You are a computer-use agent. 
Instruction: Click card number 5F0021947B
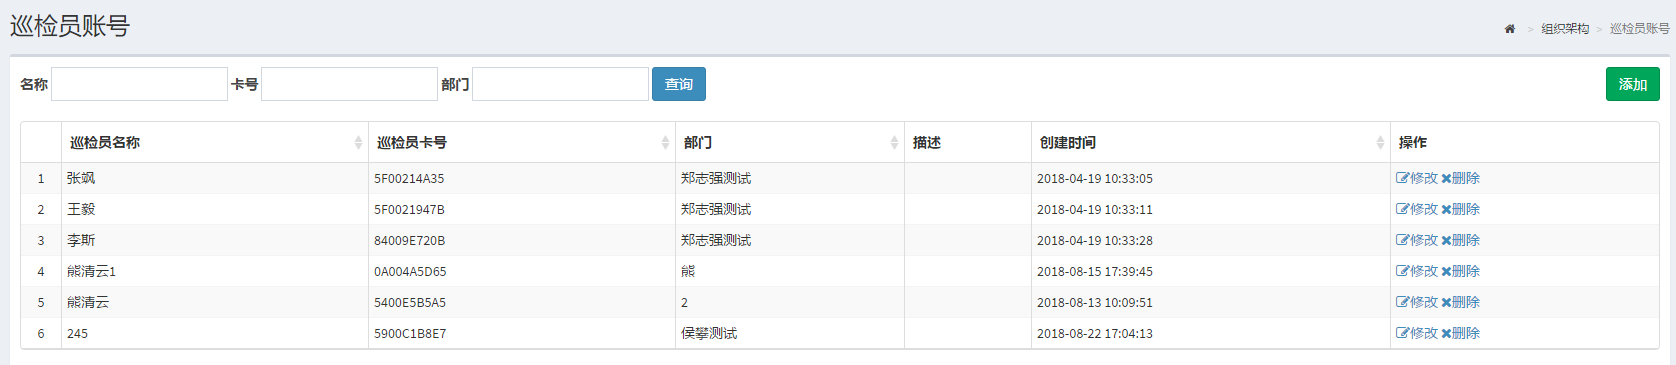point(409,209)
